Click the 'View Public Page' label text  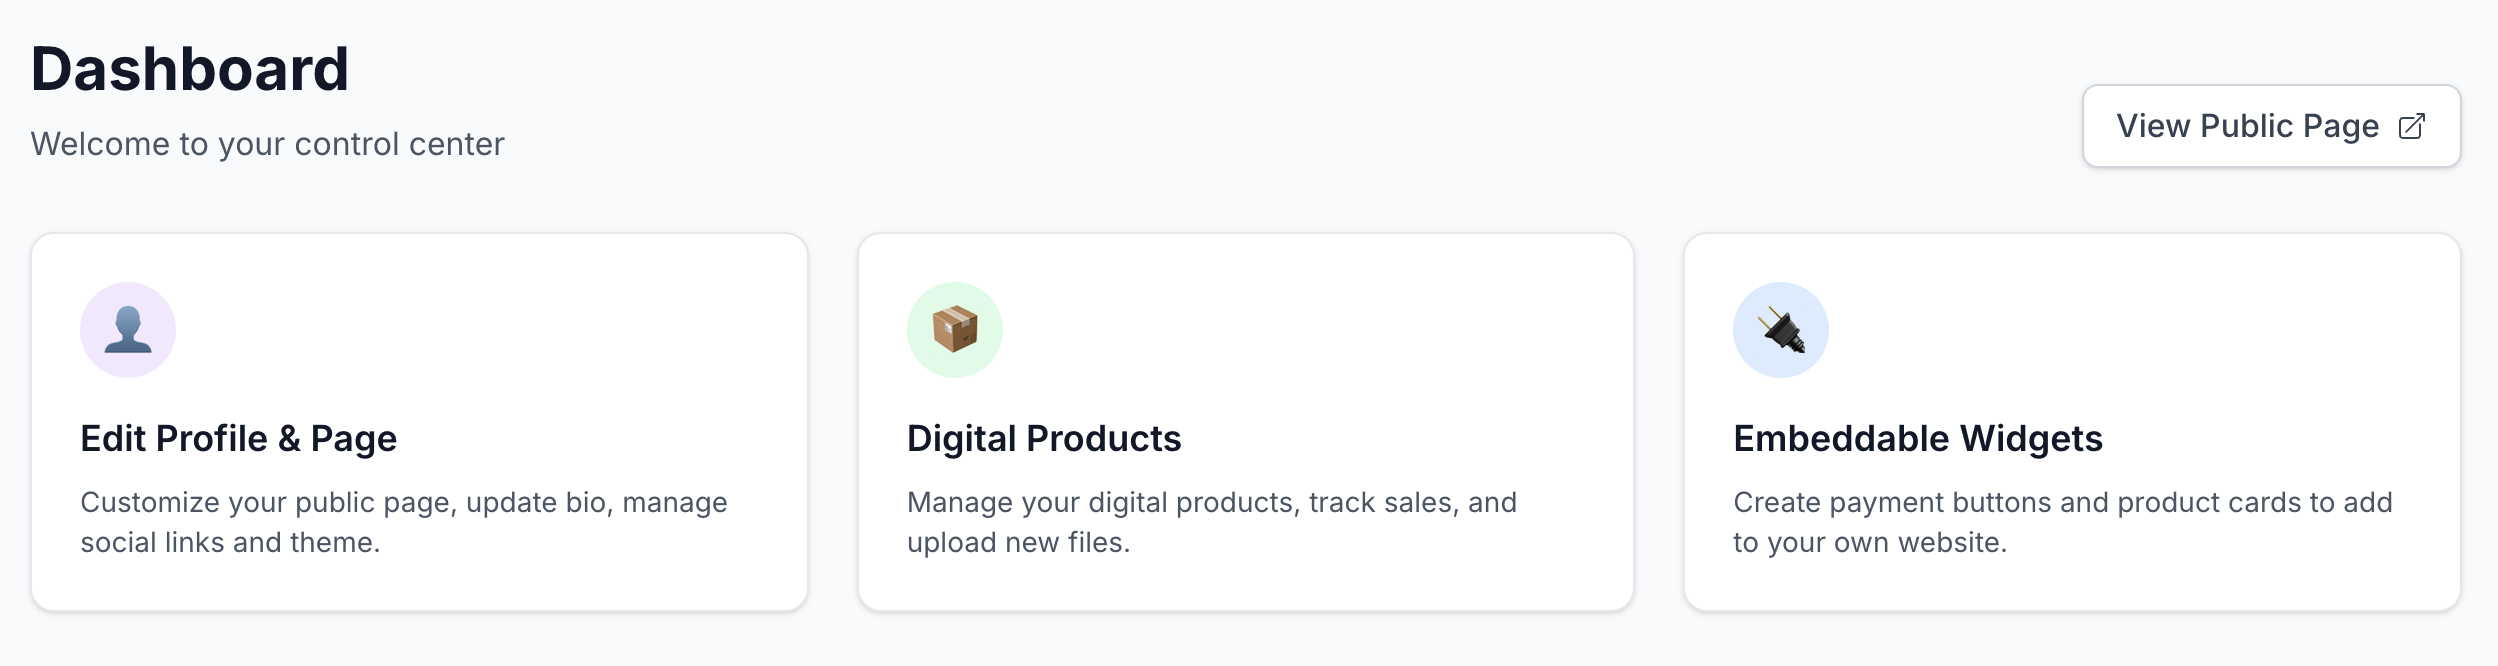point(2247,126)
